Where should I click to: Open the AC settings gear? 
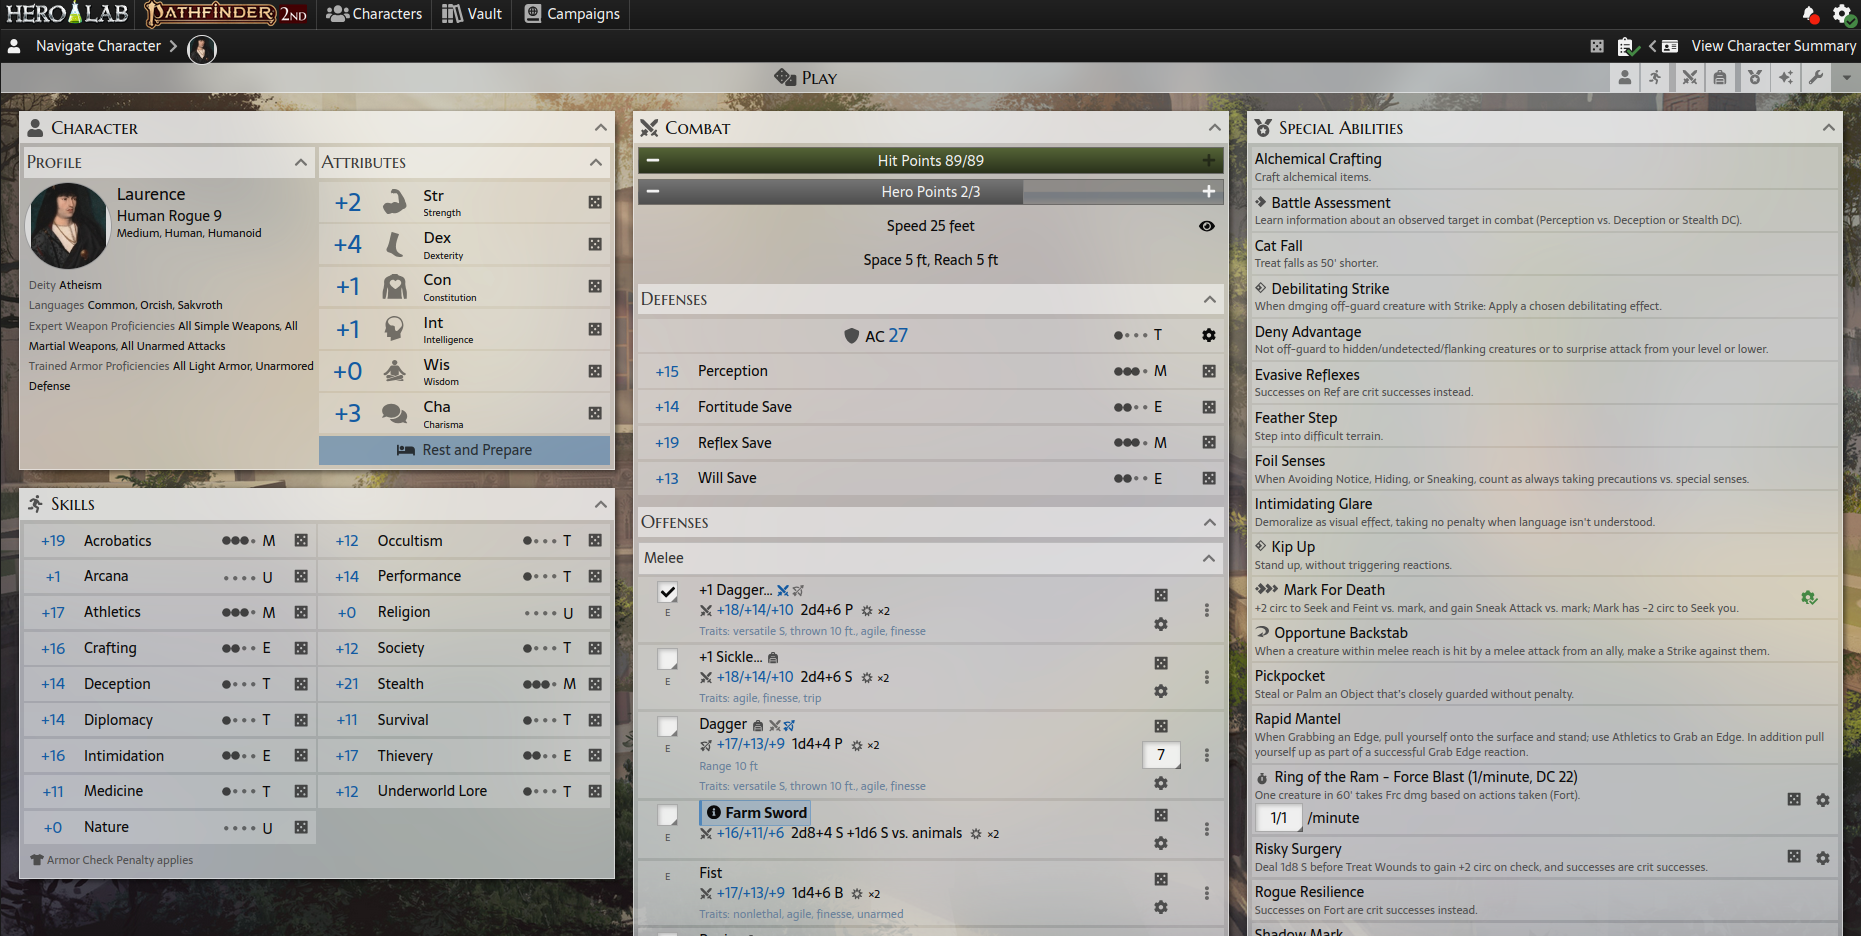point(1209,335)
